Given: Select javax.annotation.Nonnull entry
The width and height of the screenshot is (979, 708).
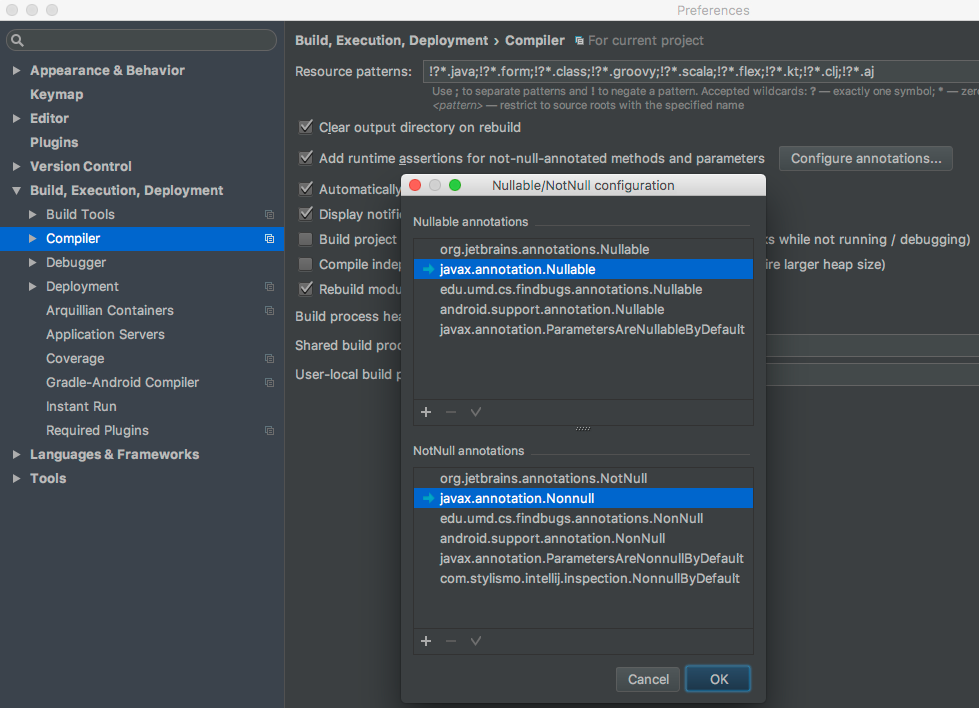Looking at the screenshot, I should tap(583, 499).
